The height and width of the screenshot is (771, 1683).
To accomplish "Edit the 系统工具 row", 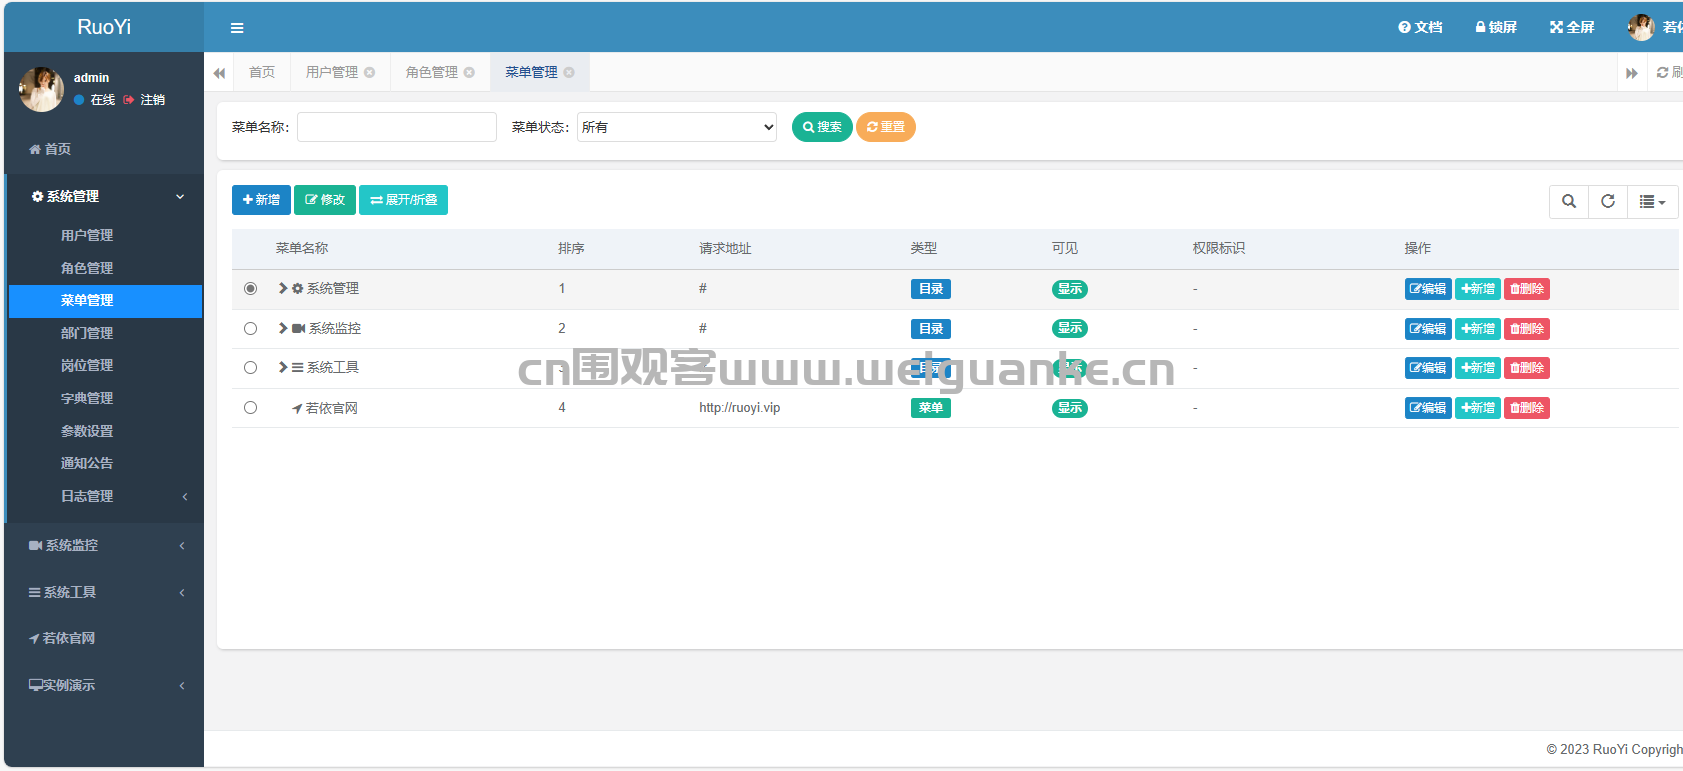I will [1428, 368].
